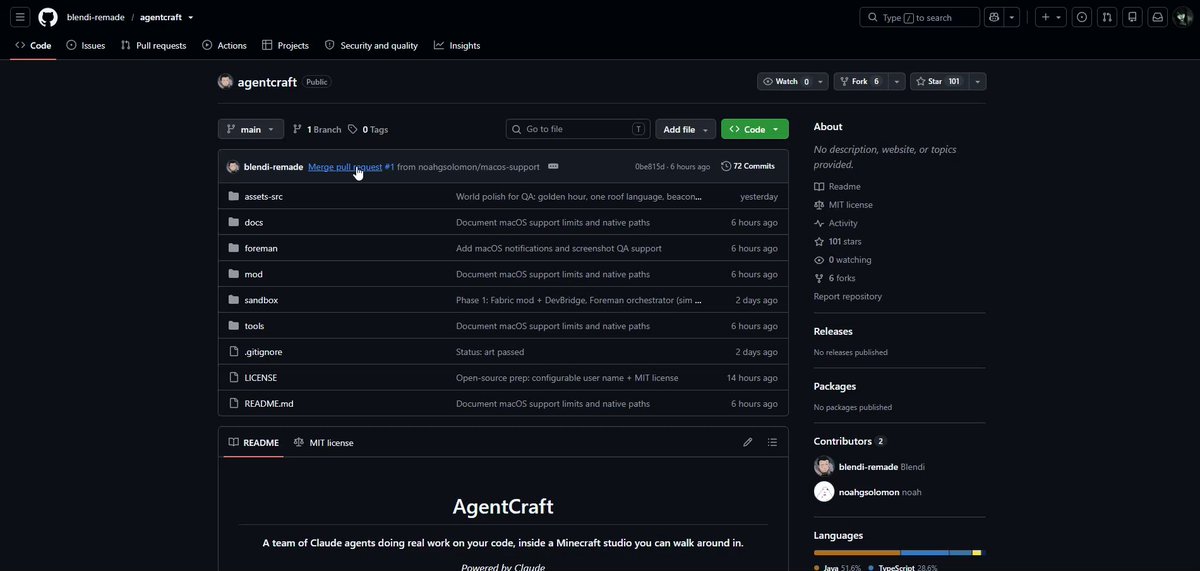1200x571 pixels.
Task: Open the Fork options dropdown arrow
Action: pyautogui.click(x=896, y=81)
